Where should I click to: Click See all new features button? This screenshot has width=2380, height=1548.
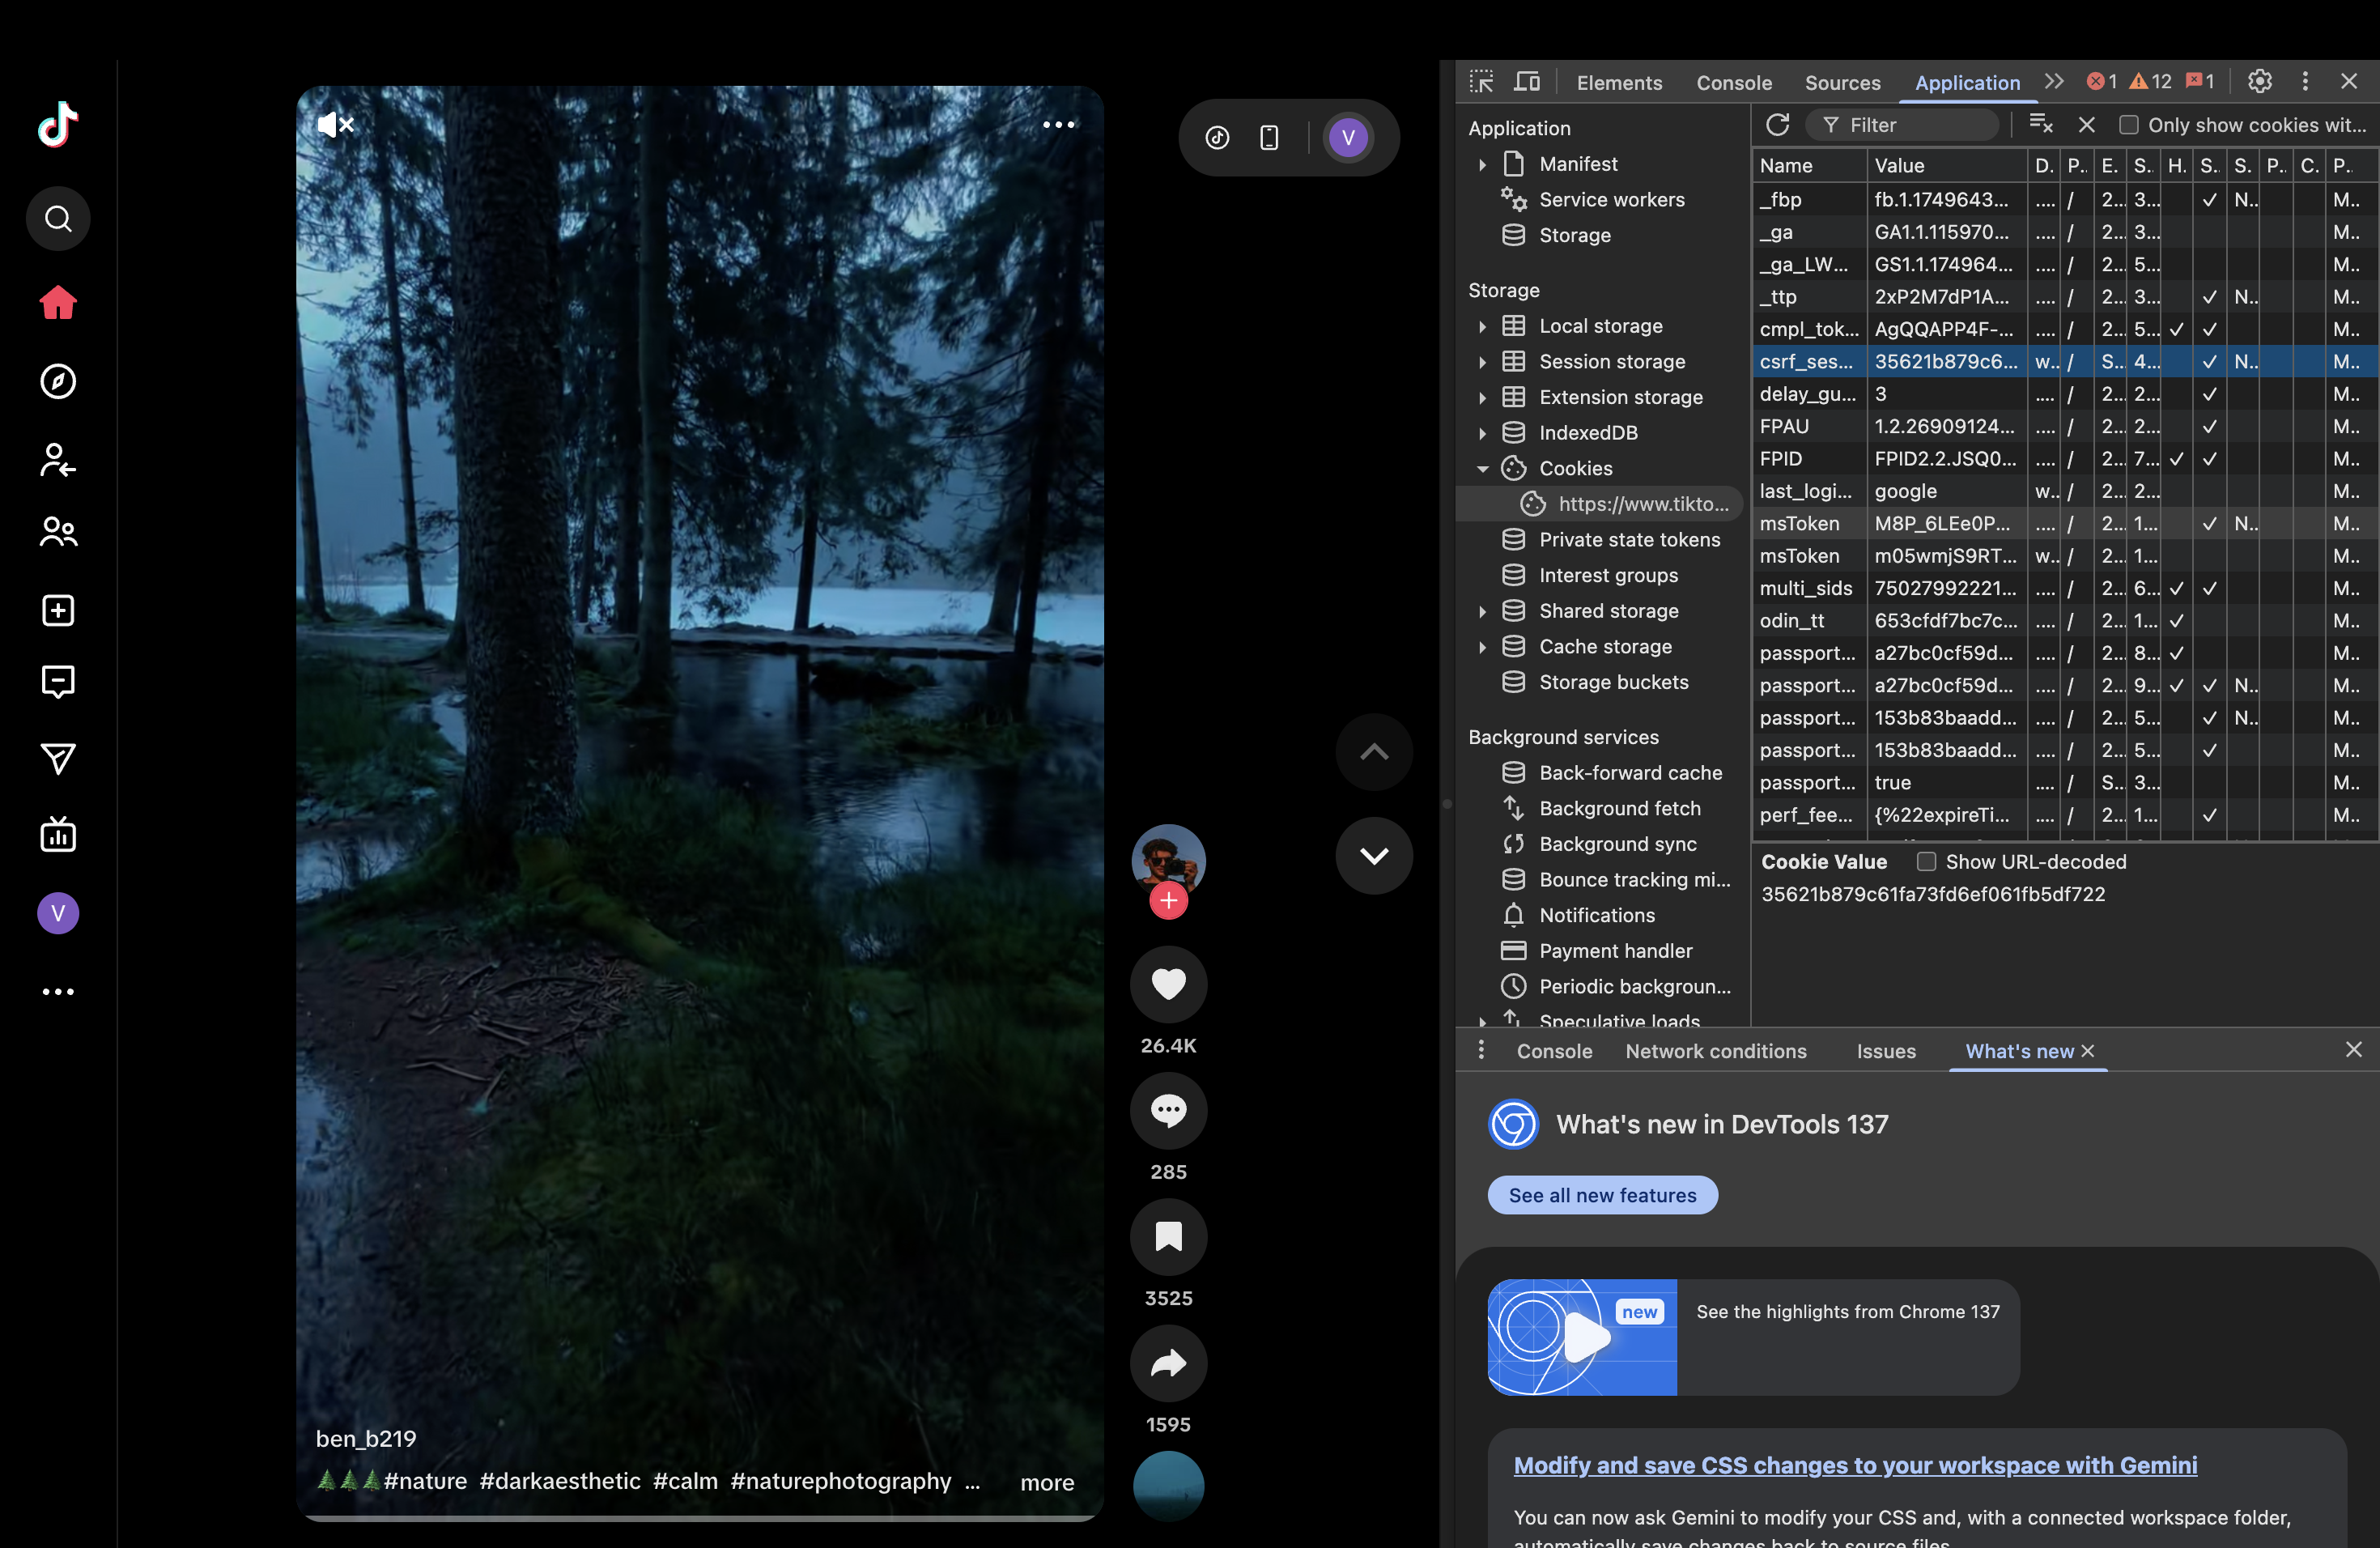(x=1602, y=1195)
